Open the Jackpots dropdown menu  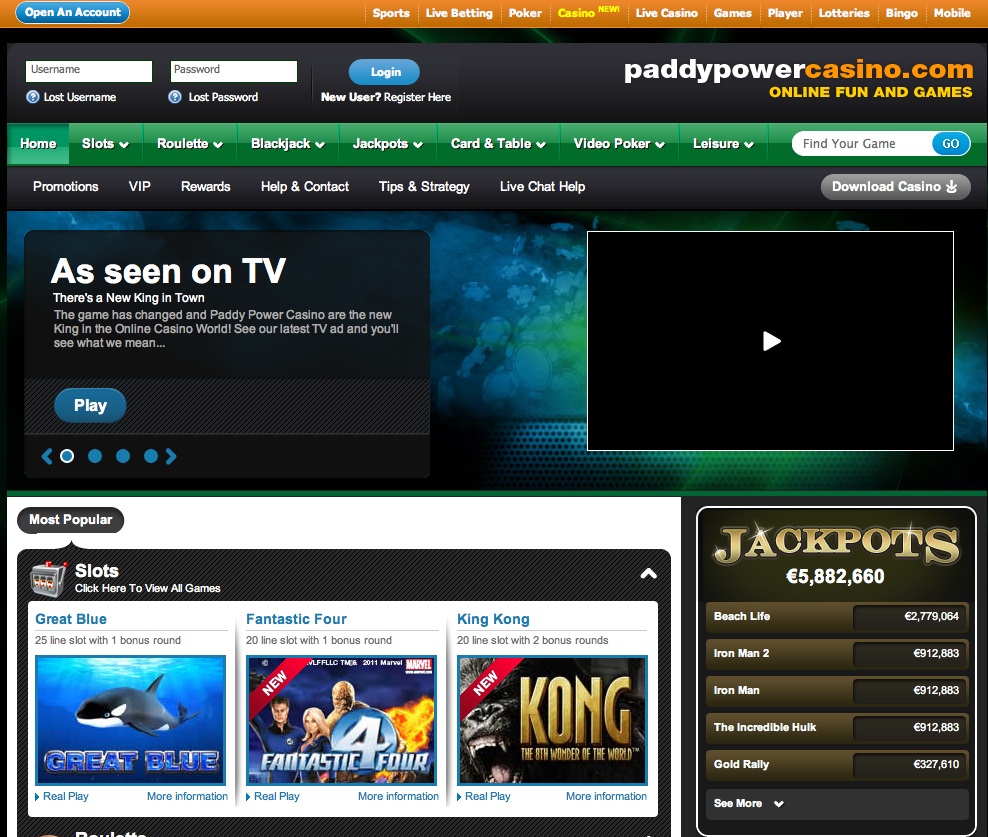pyautogui.click(x=388, y=144)
